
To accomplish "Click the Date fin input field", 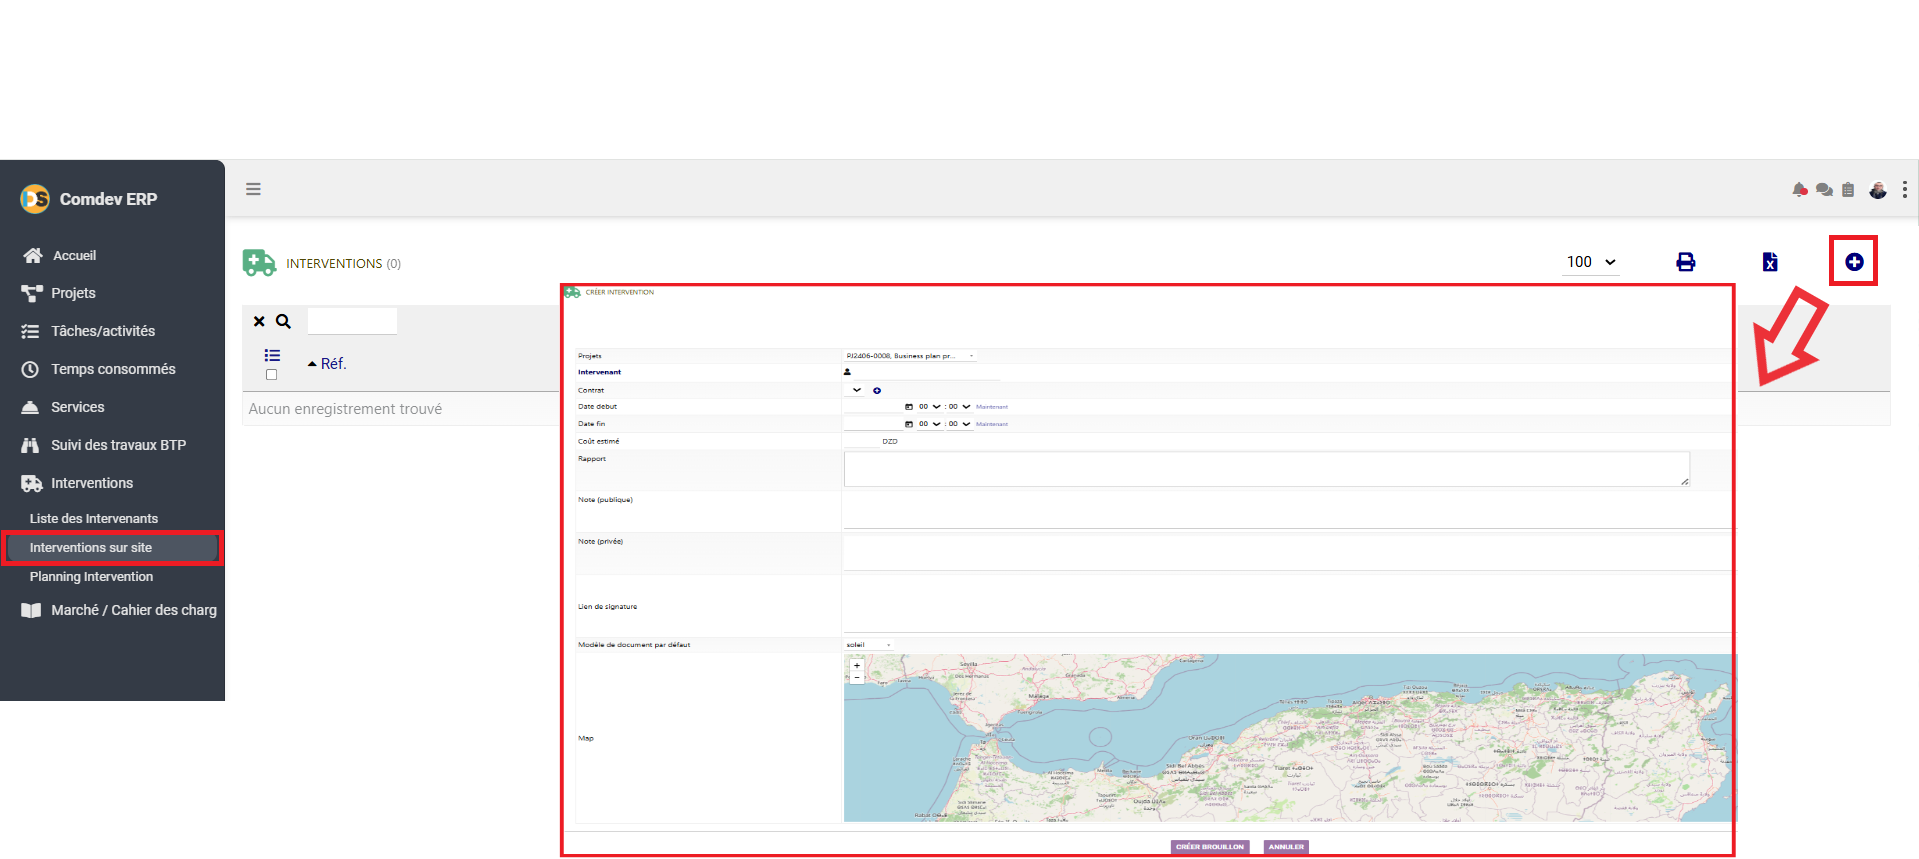I will pyautogui.click(x=873, y=424).
